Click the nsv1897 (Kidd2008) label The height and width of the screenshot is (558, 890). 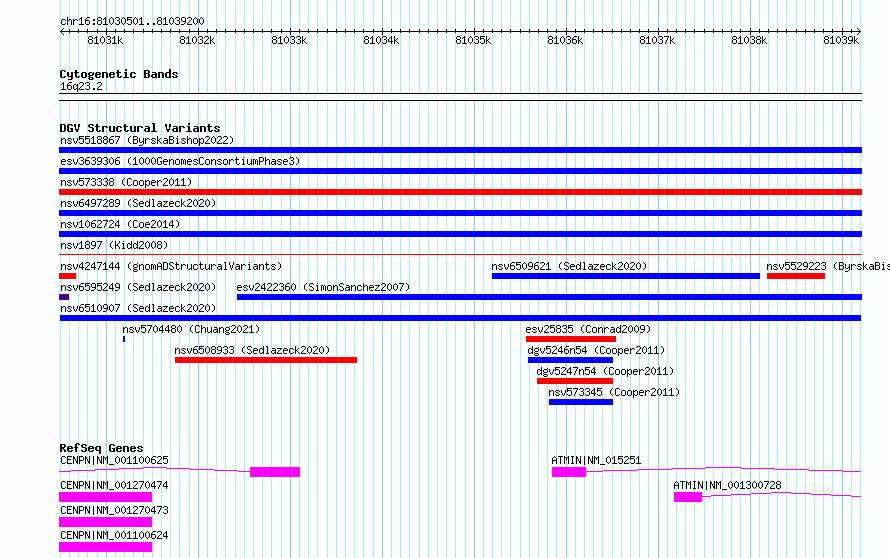coord(114,245)
